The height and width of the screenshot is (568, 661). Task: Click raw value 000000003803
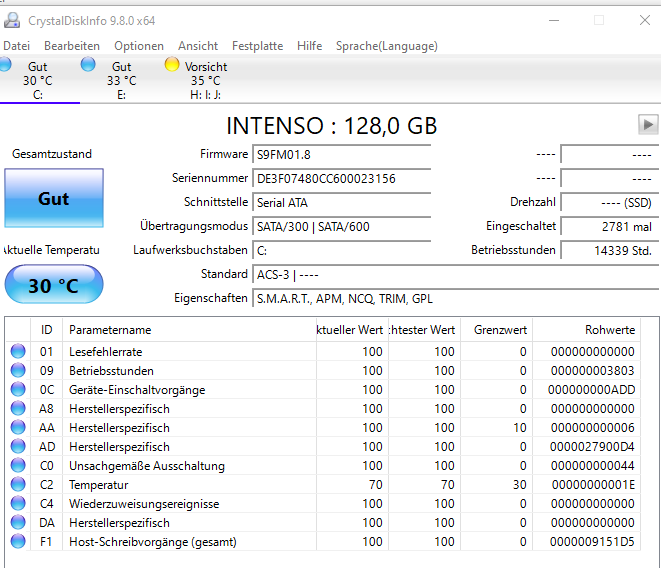pyautogui.click(x=592, y=371)
